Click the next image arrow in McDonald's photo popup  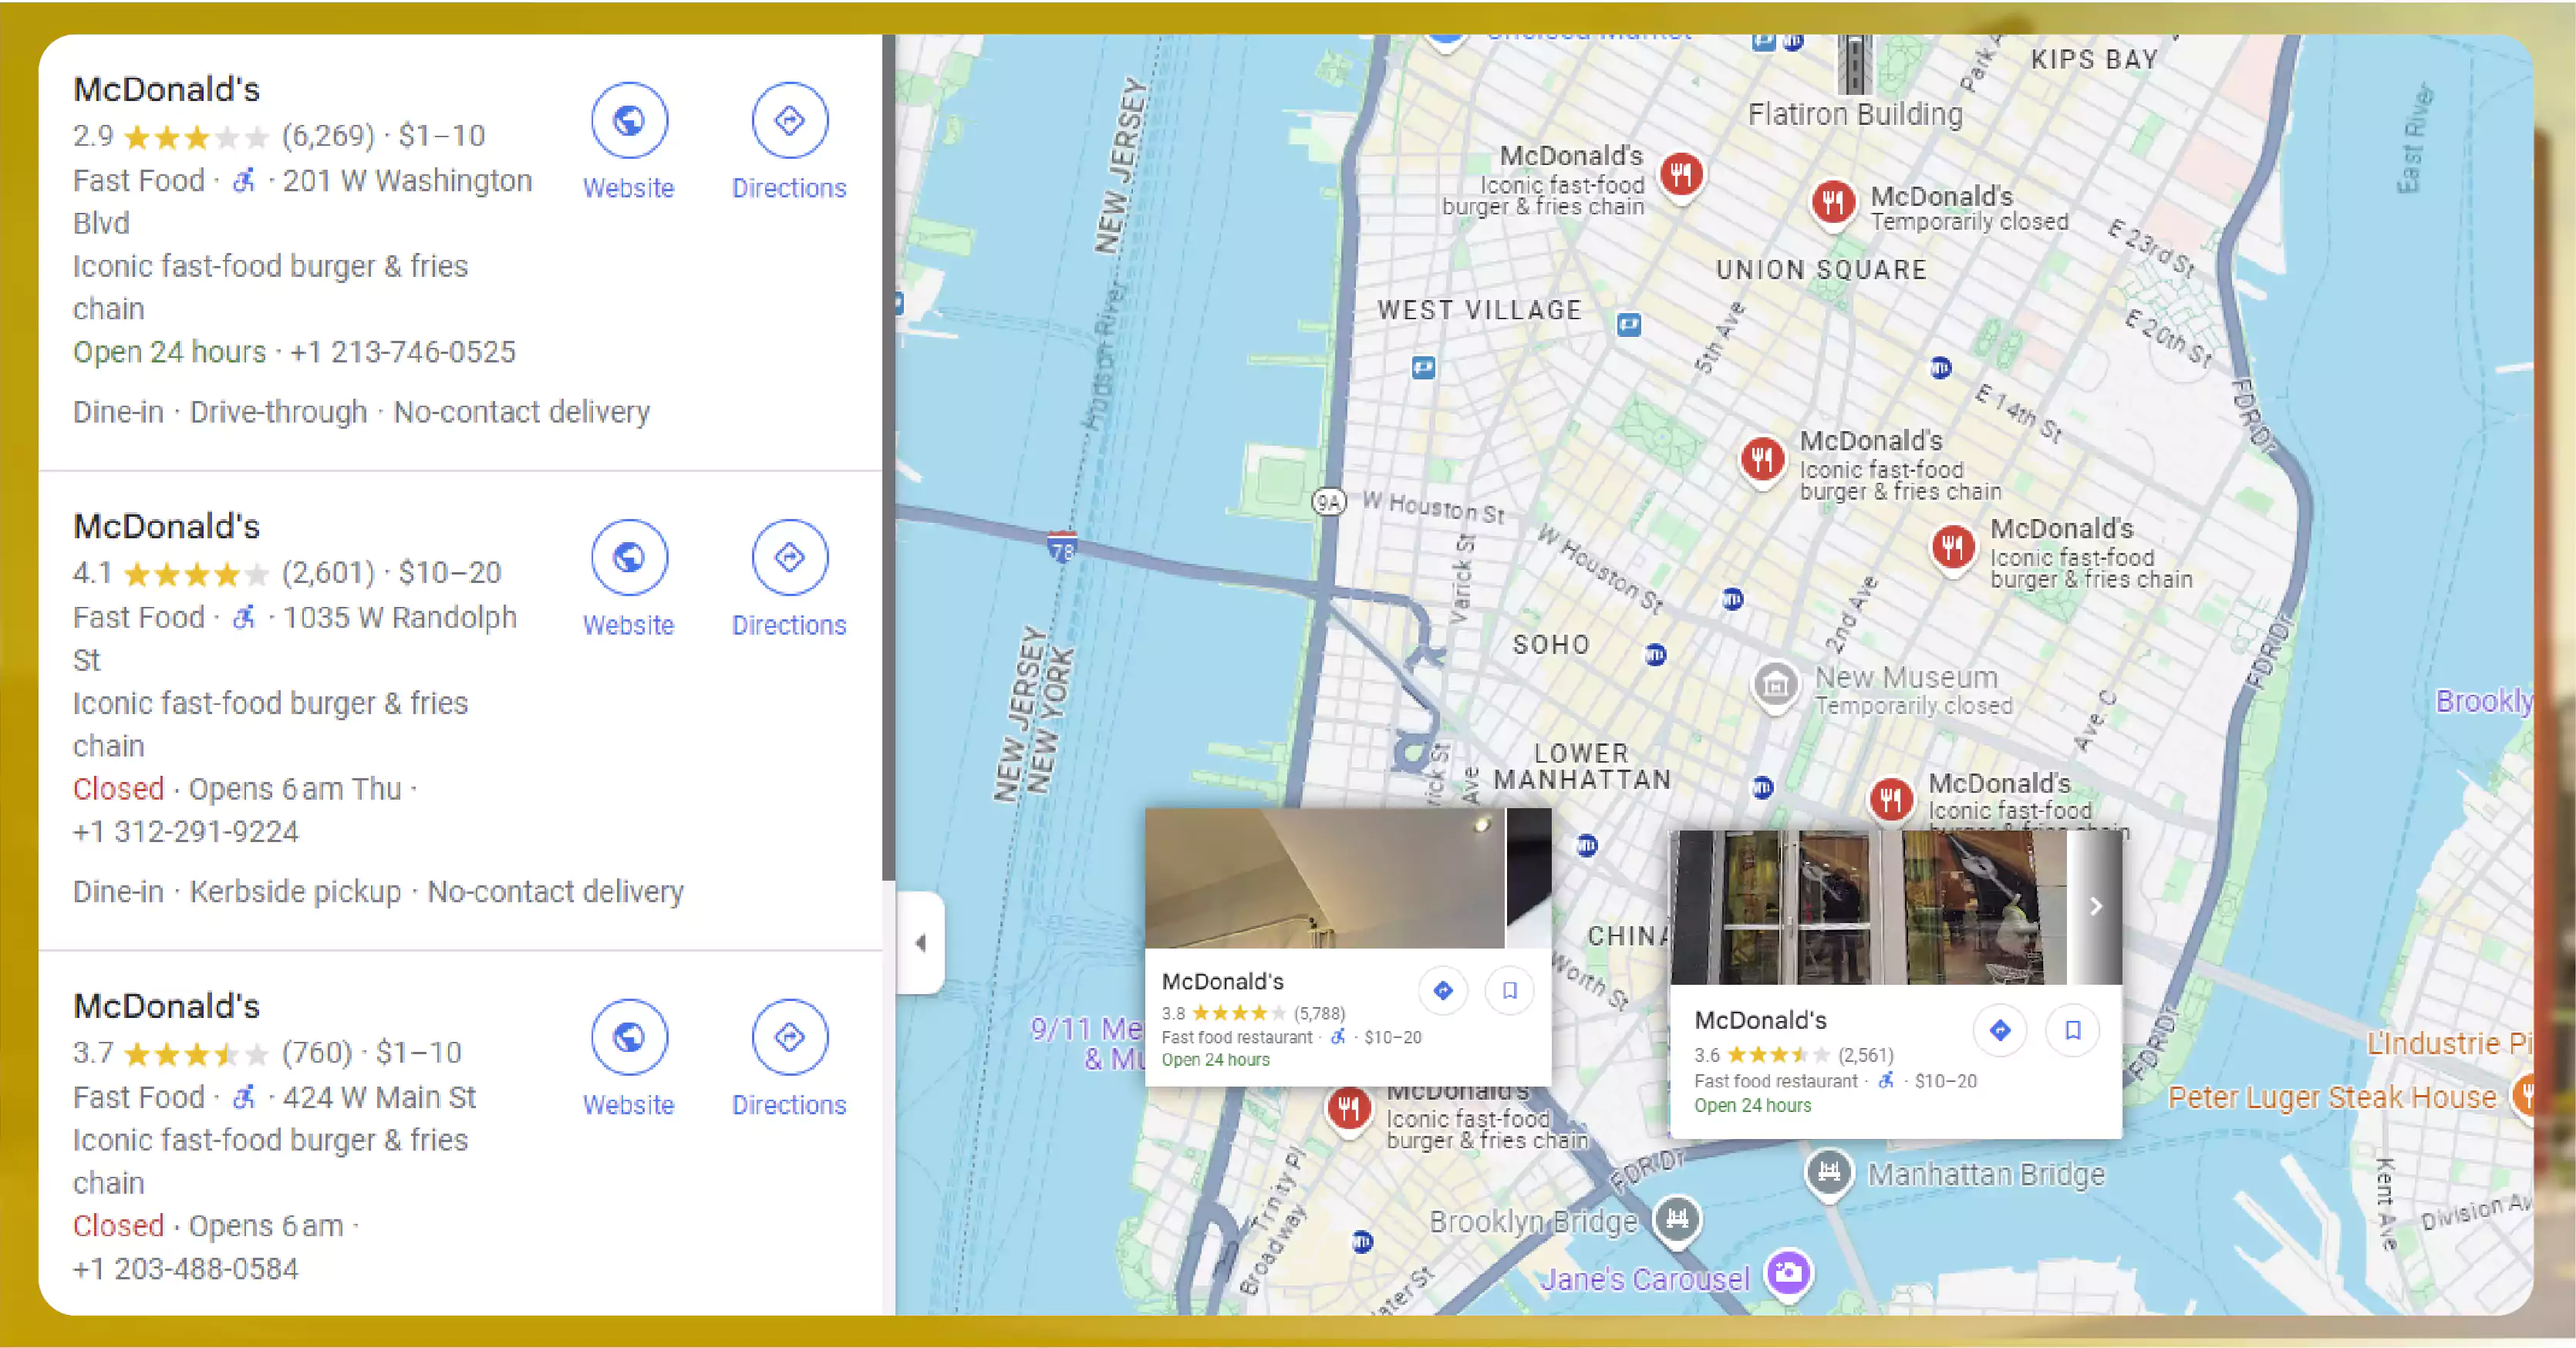[x=2096, y=905]
